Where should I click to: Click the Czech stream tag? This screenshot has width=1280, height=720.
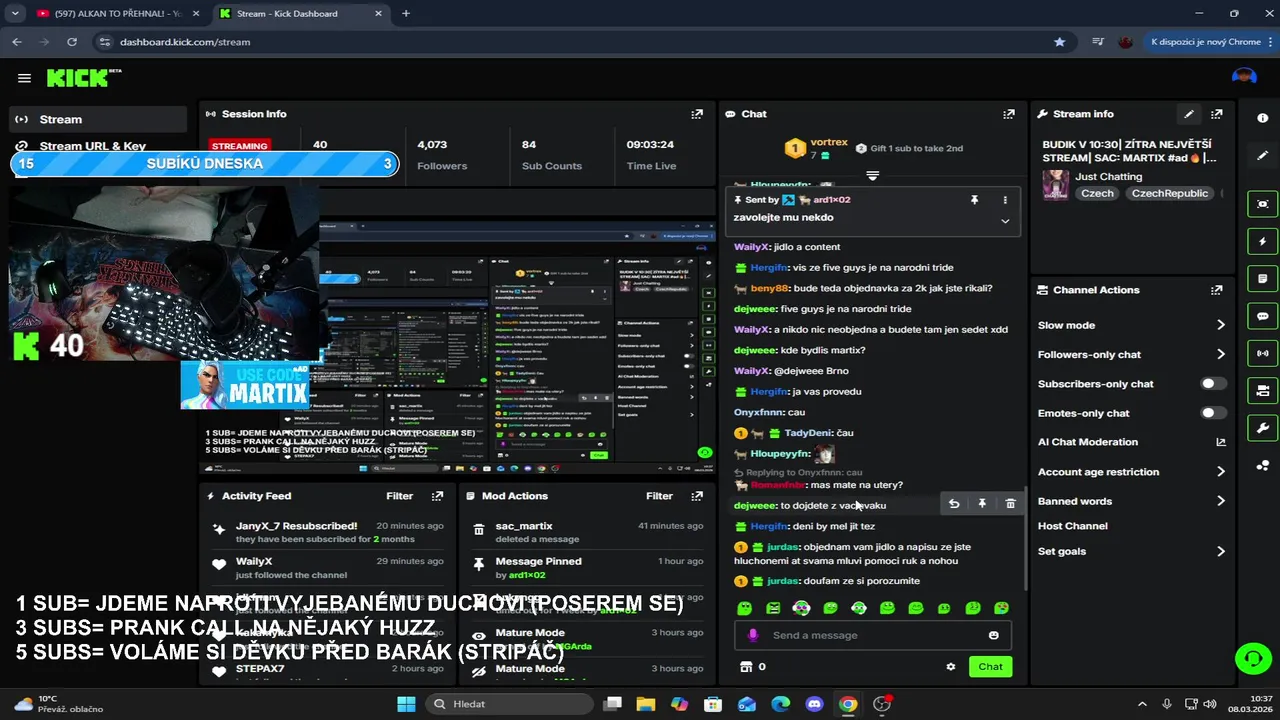1097,193
